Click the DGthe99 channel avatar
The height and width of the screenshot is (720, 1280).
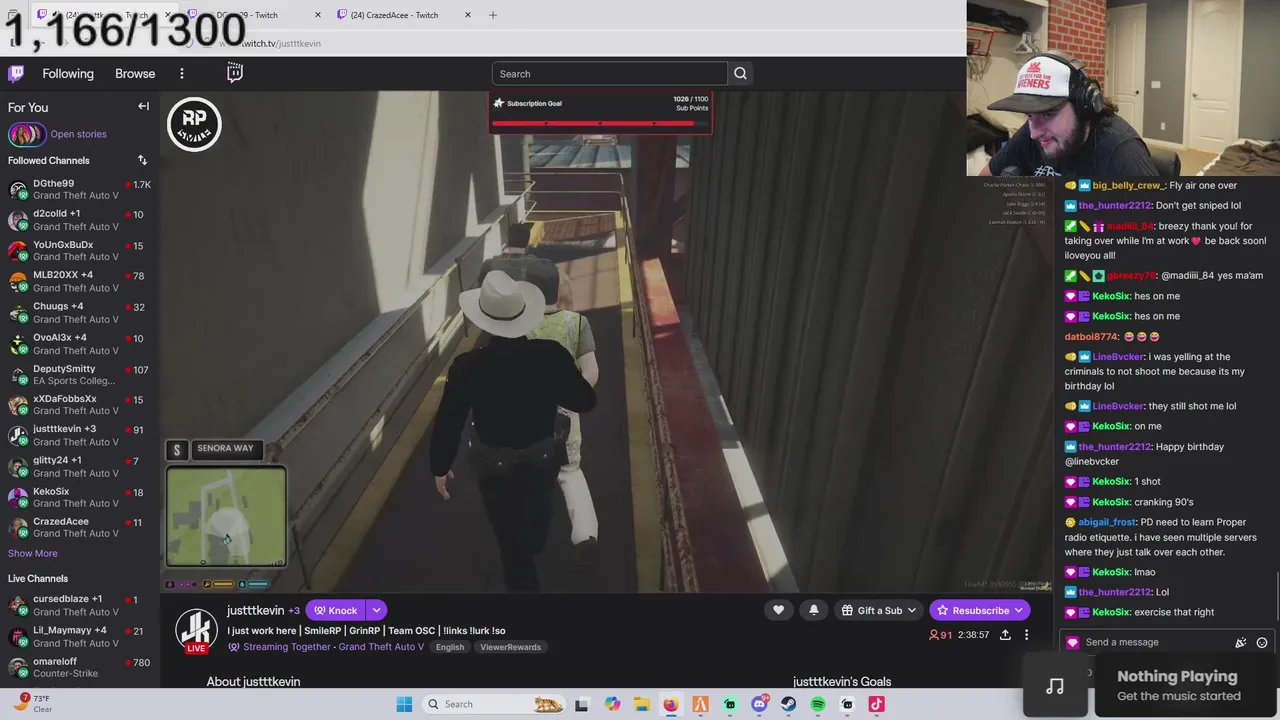point(17,189)
